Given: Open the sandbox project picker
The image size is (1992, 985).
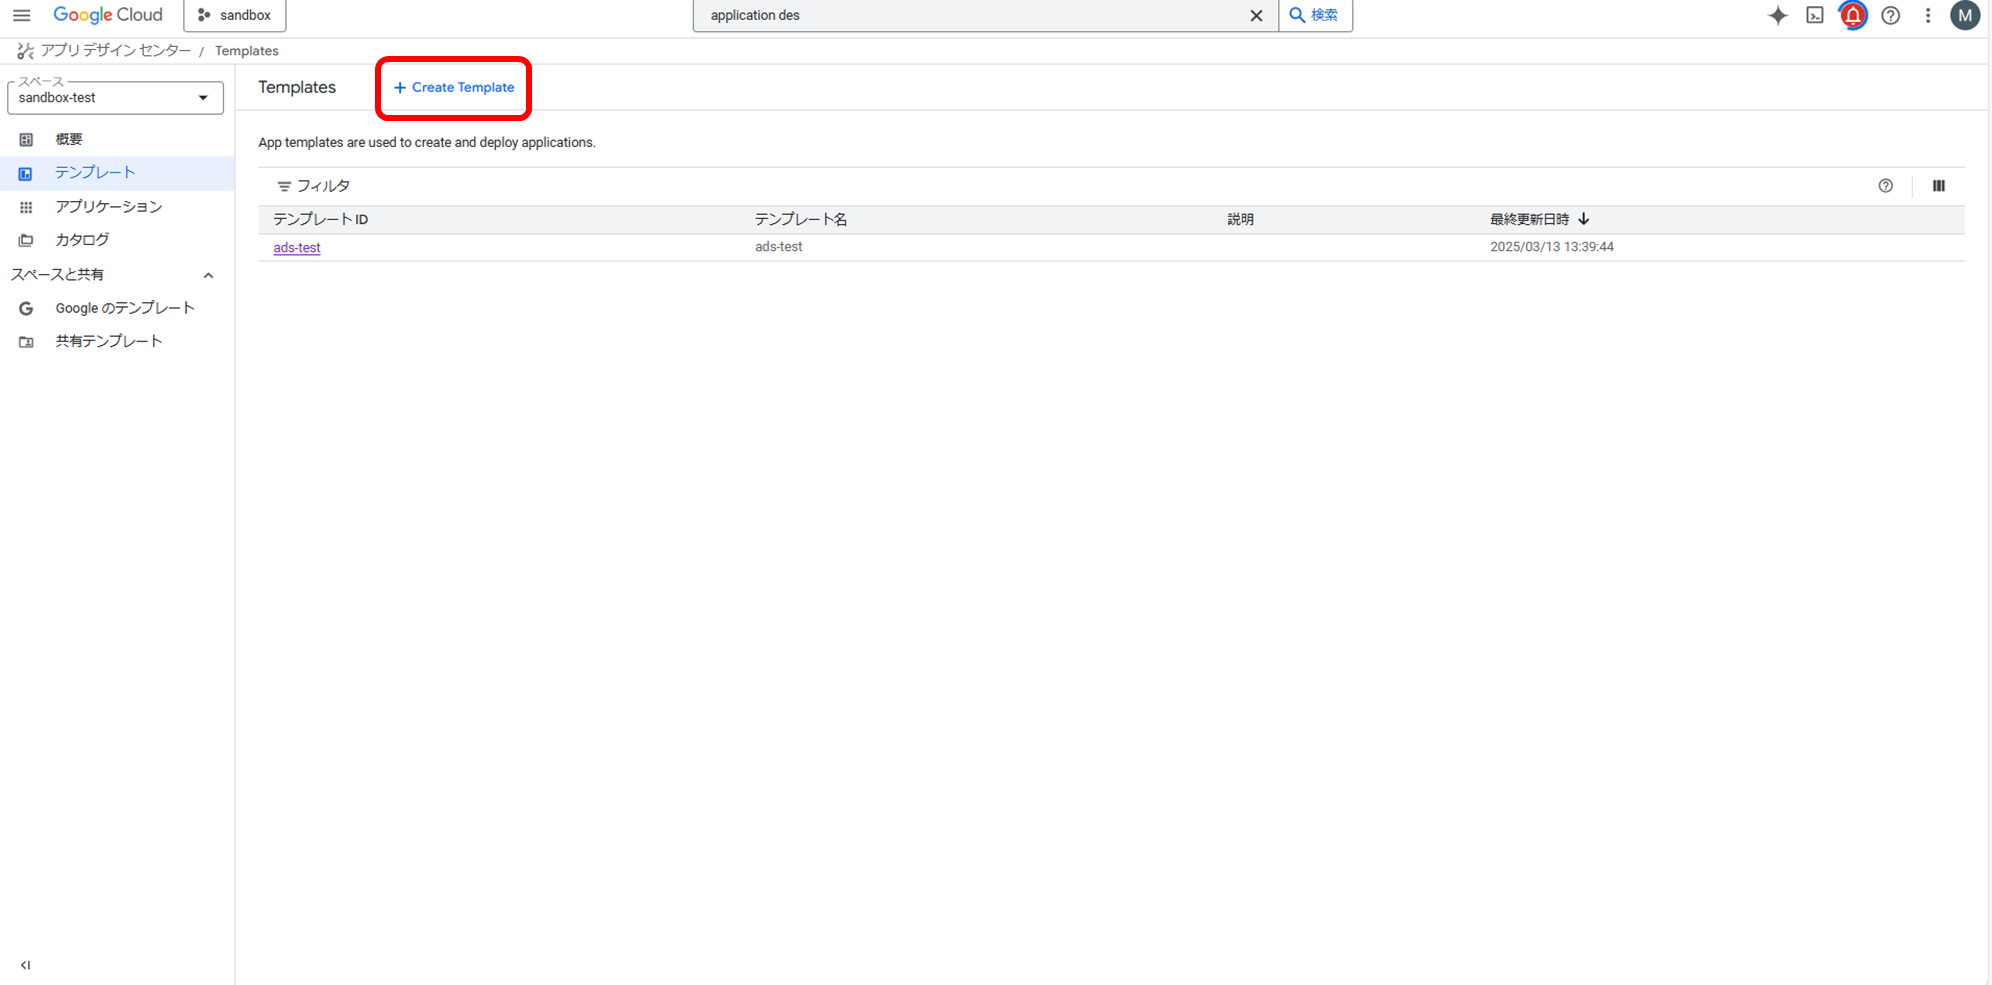Looking at the screenshot, I should pos(235,15).
